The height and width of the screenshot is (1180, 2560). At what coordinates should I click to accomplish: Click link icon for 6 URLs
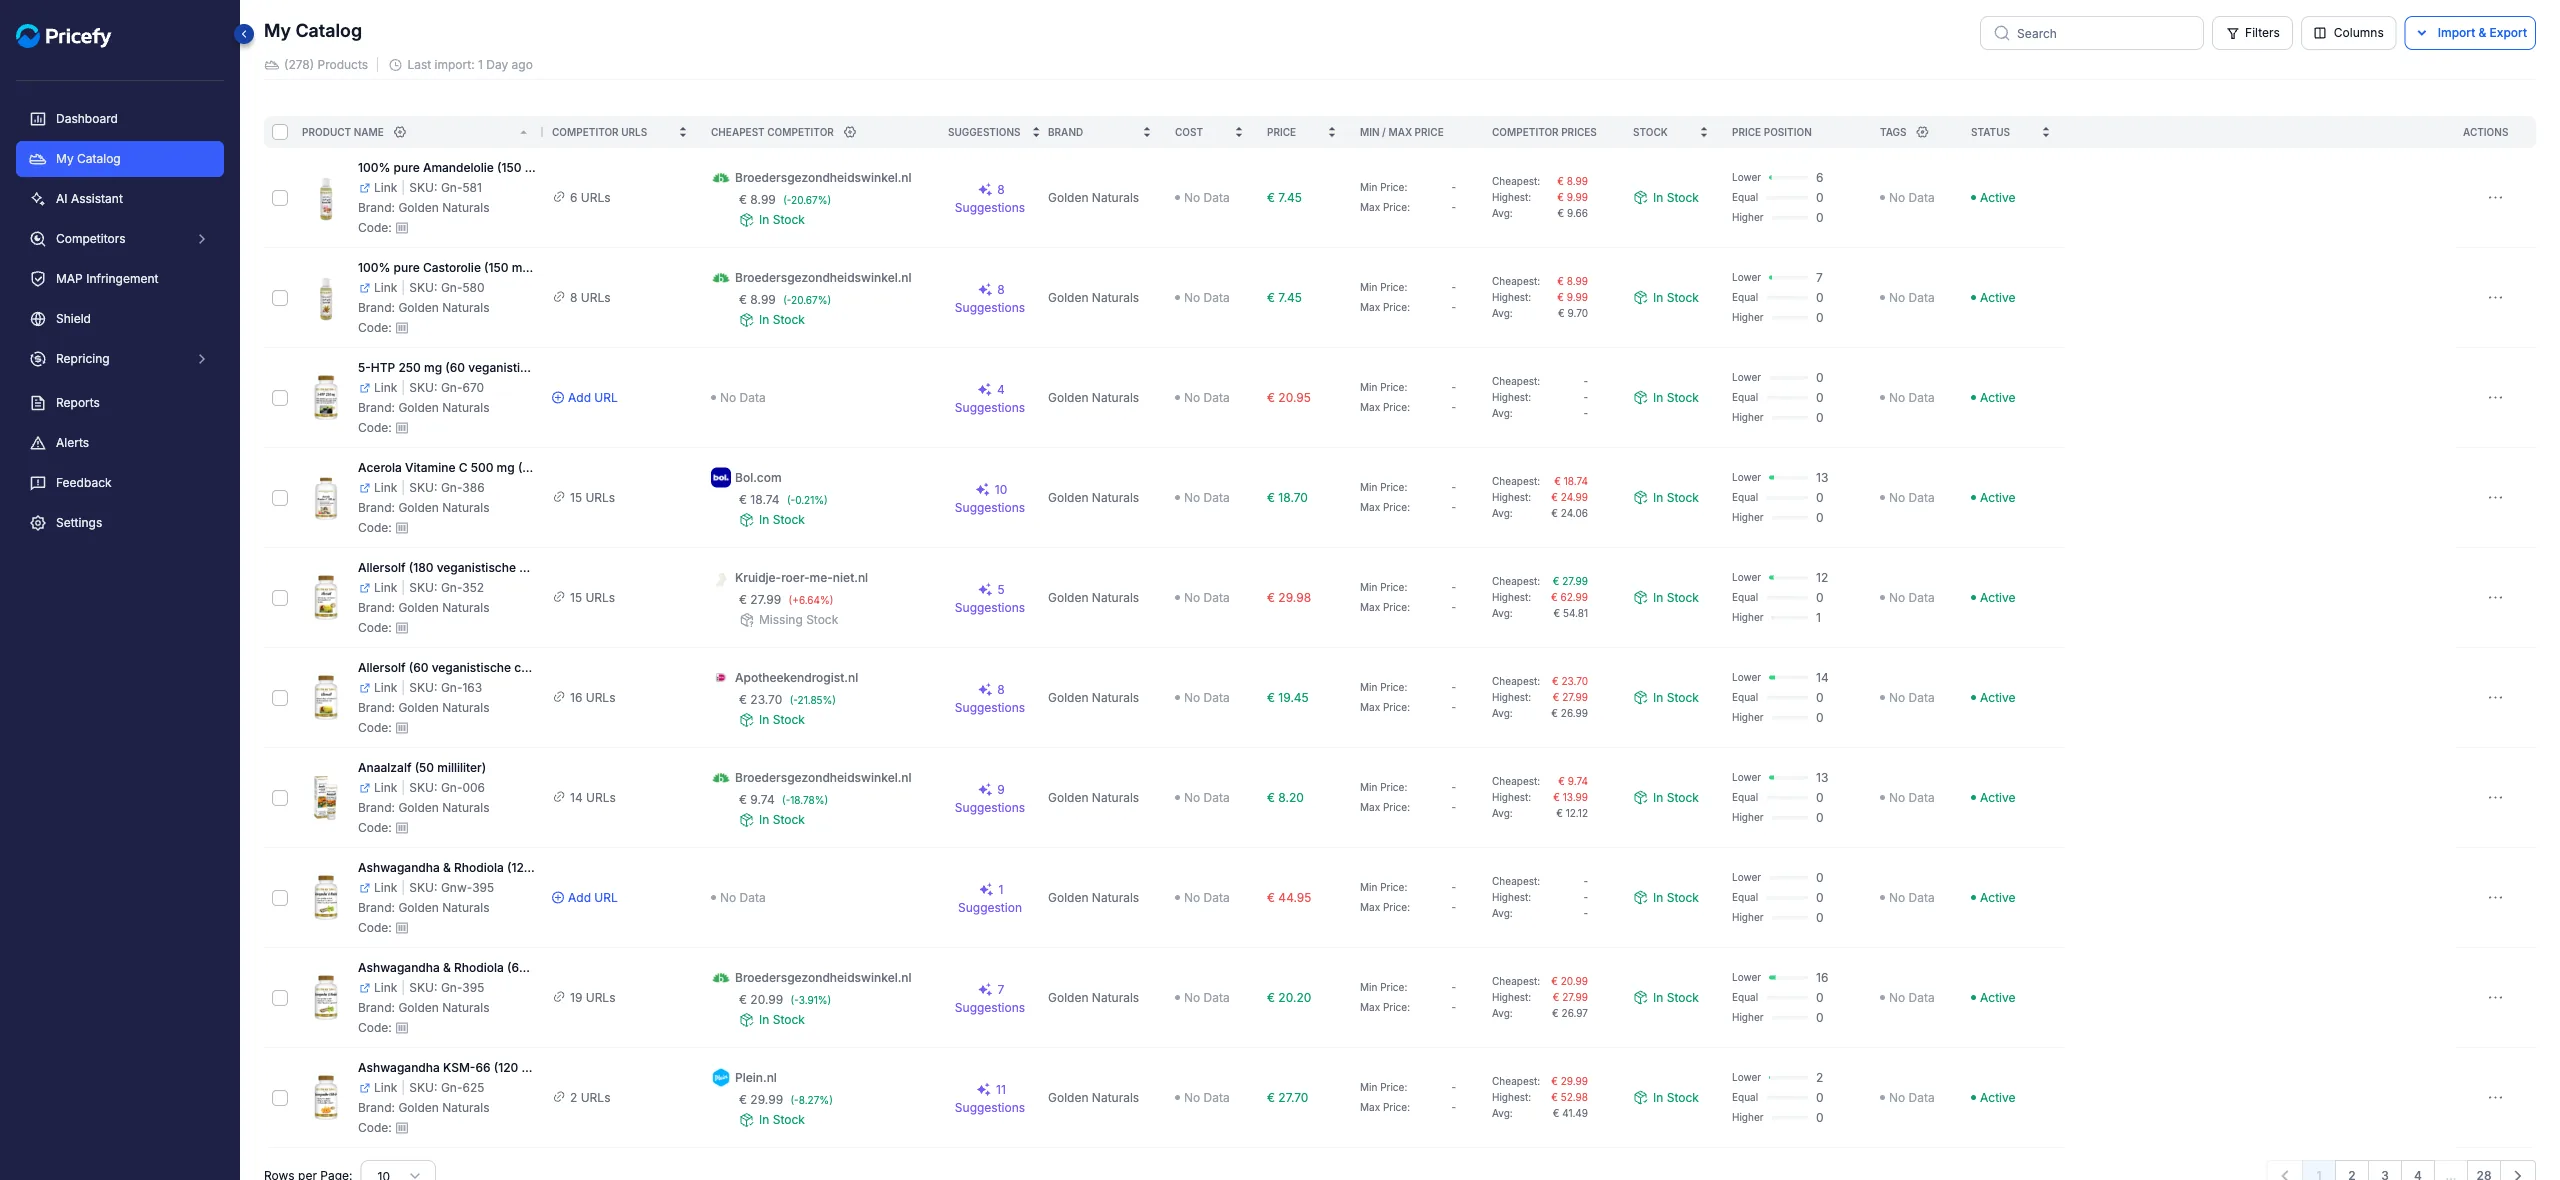pos(559,198)
